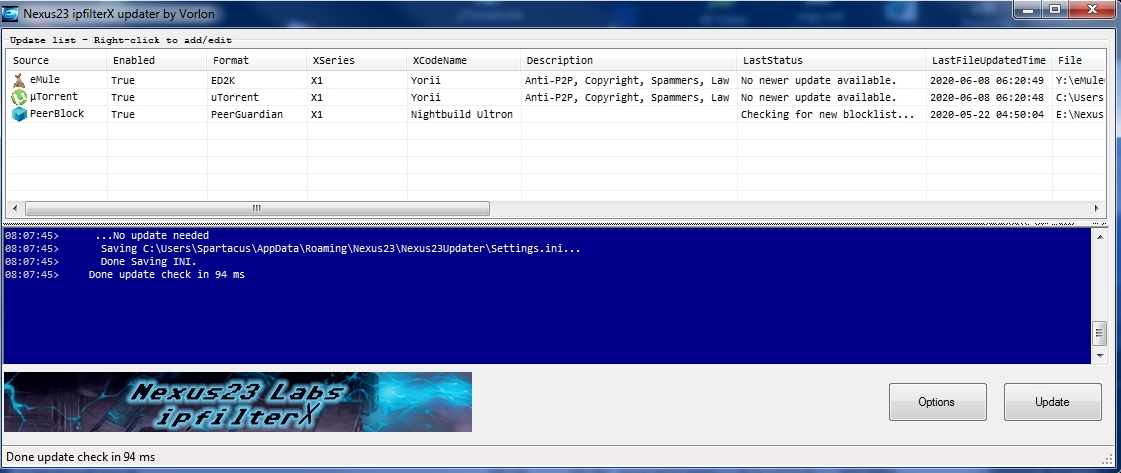Click 'Checking for new blocklist...' status
1121x473 pixels.
point(827,114)
